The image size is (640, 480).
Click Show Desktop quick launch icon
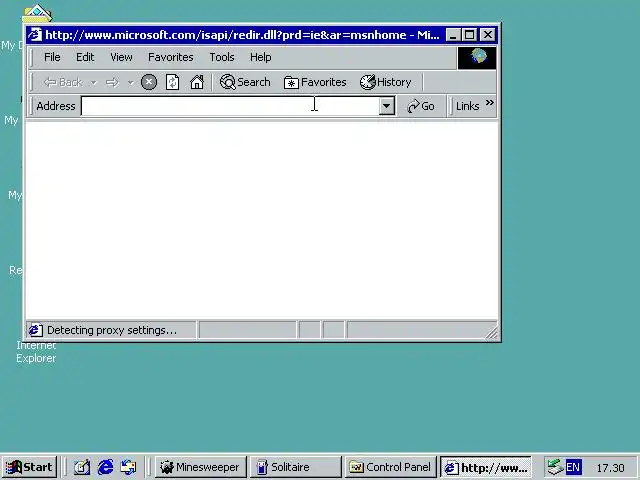82,467
